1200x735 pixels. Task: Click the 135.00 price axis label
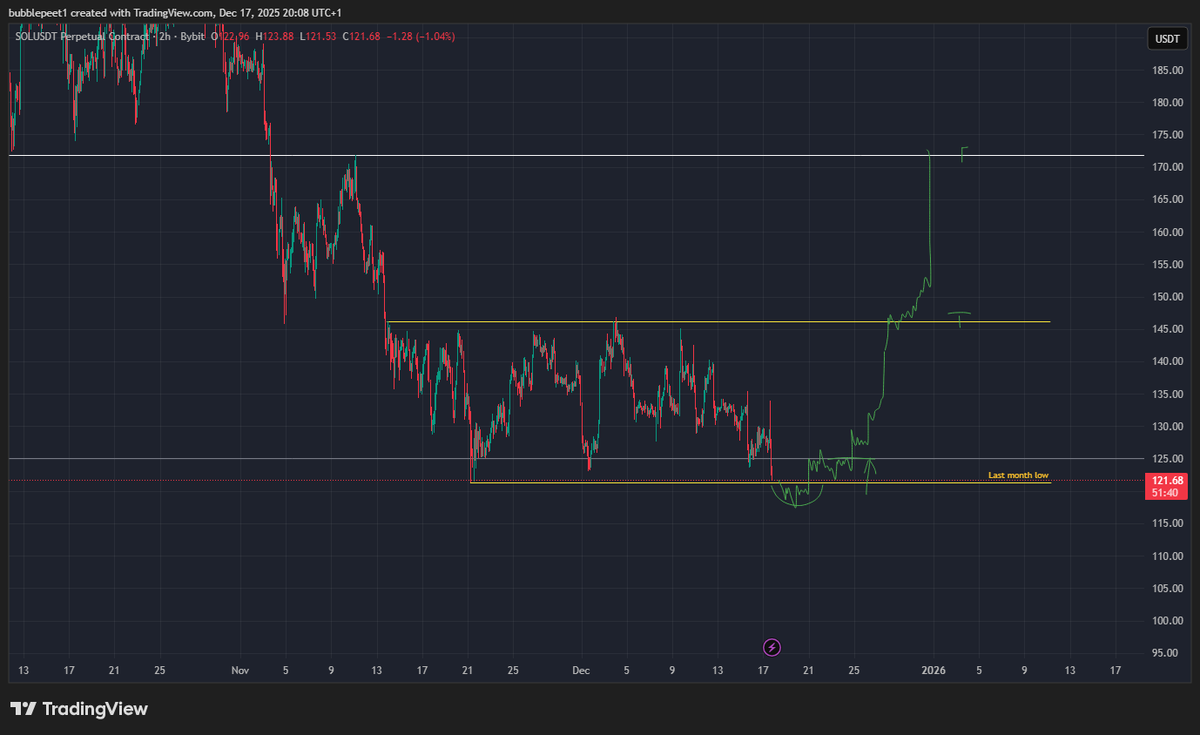1168,394
